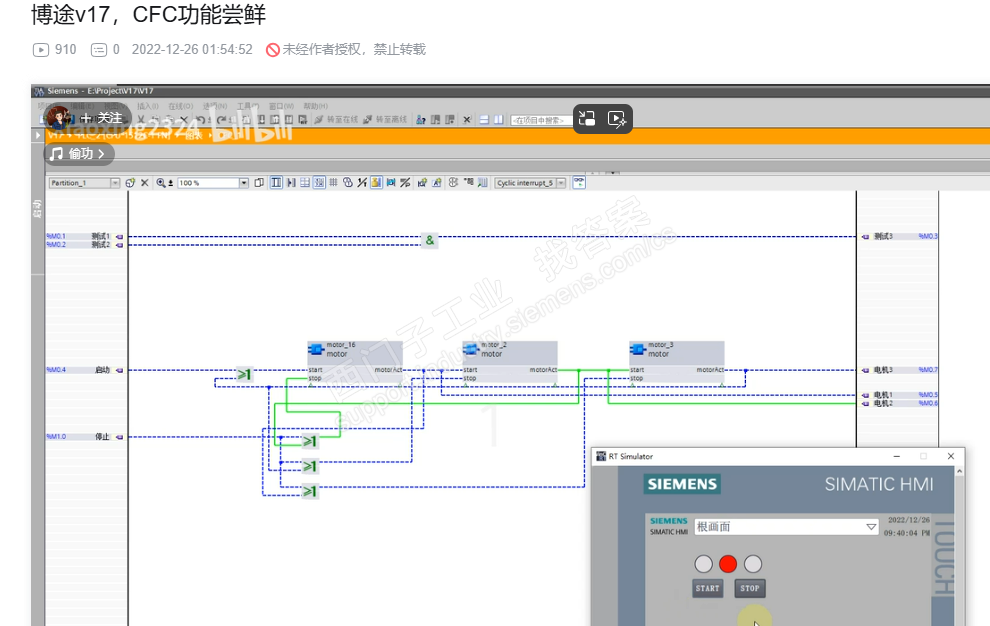Screen dimensions: 990x626
Task: Expand the project tree collapse arrow
Action: pyautogui.click(x=37, y=135)
